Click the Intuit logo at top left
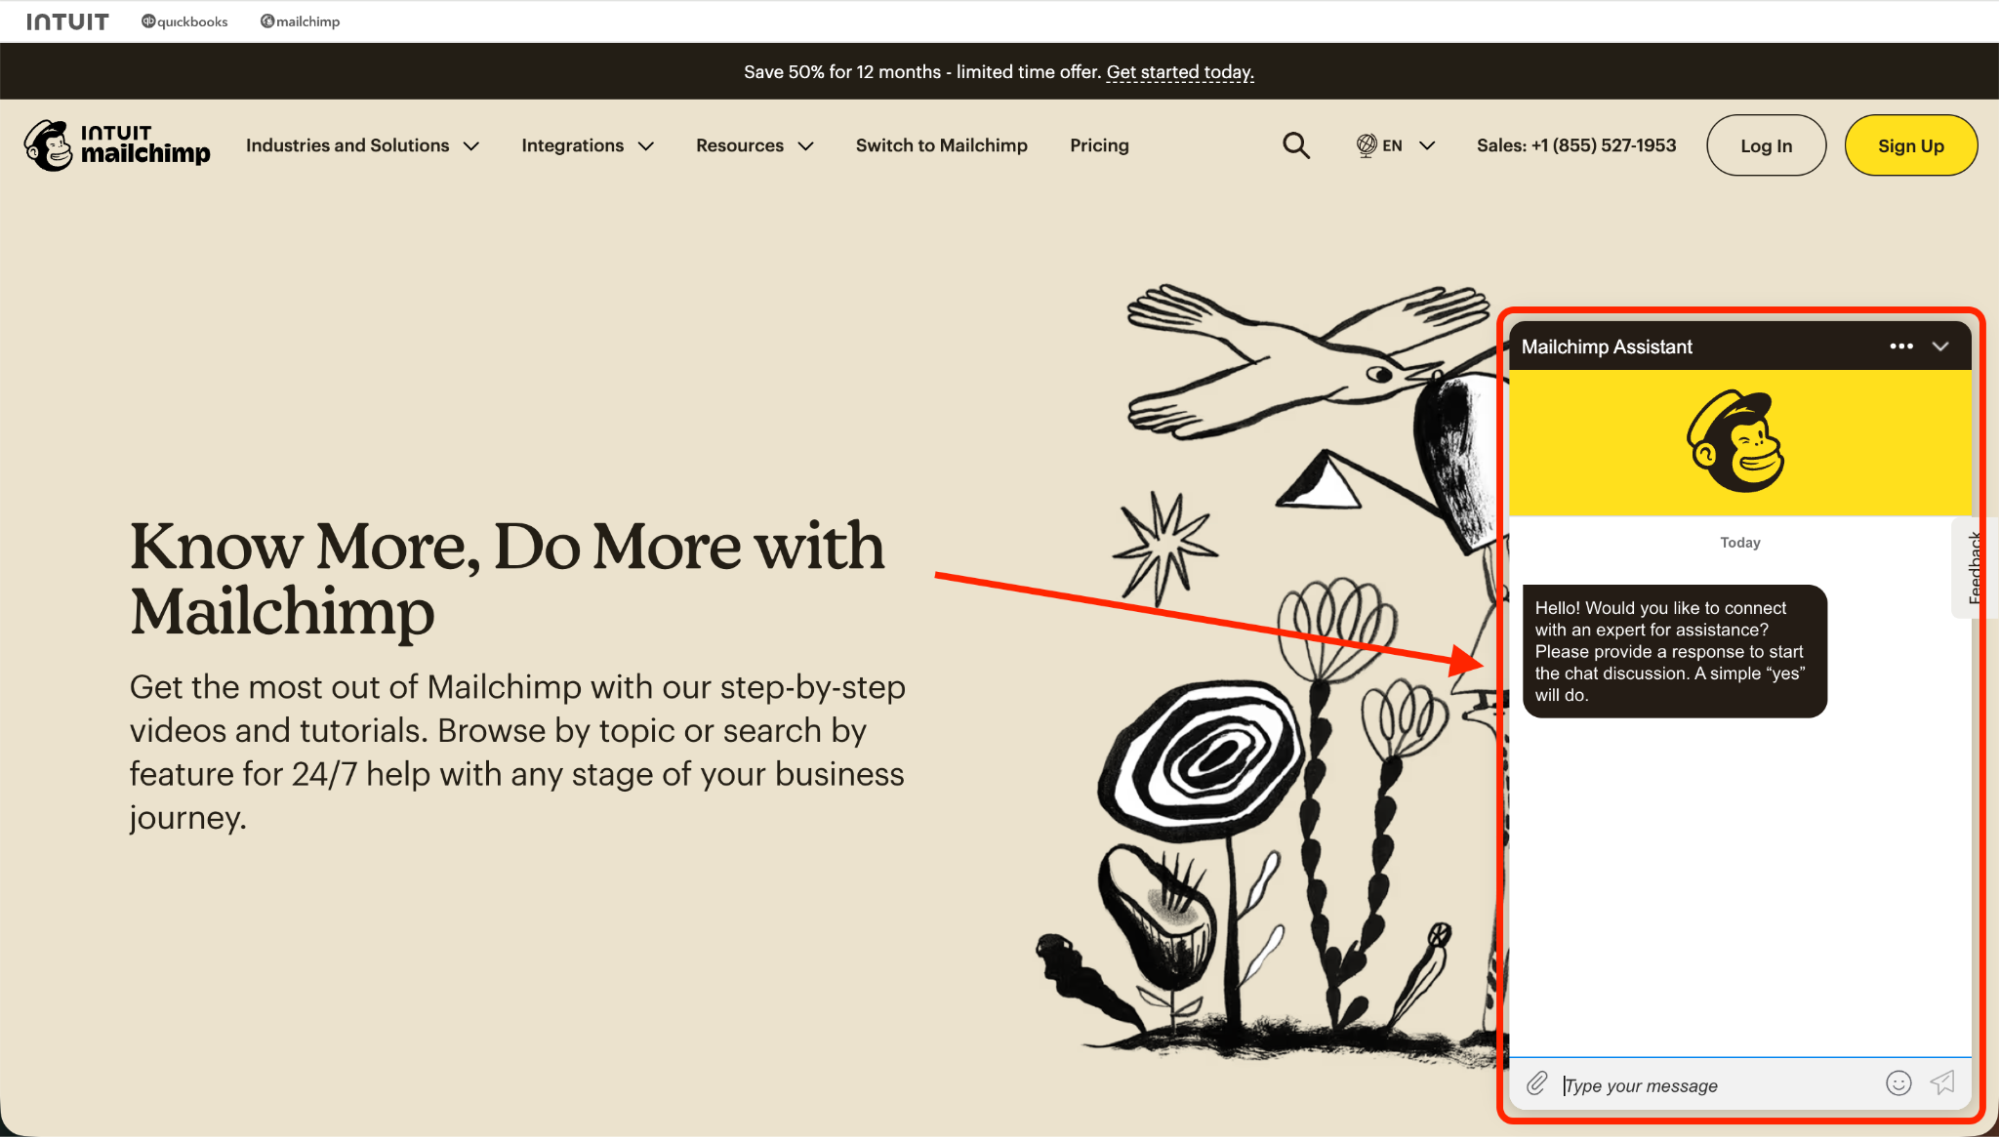The height and width of the screenshot is (1138, 1999). point(66,20)
